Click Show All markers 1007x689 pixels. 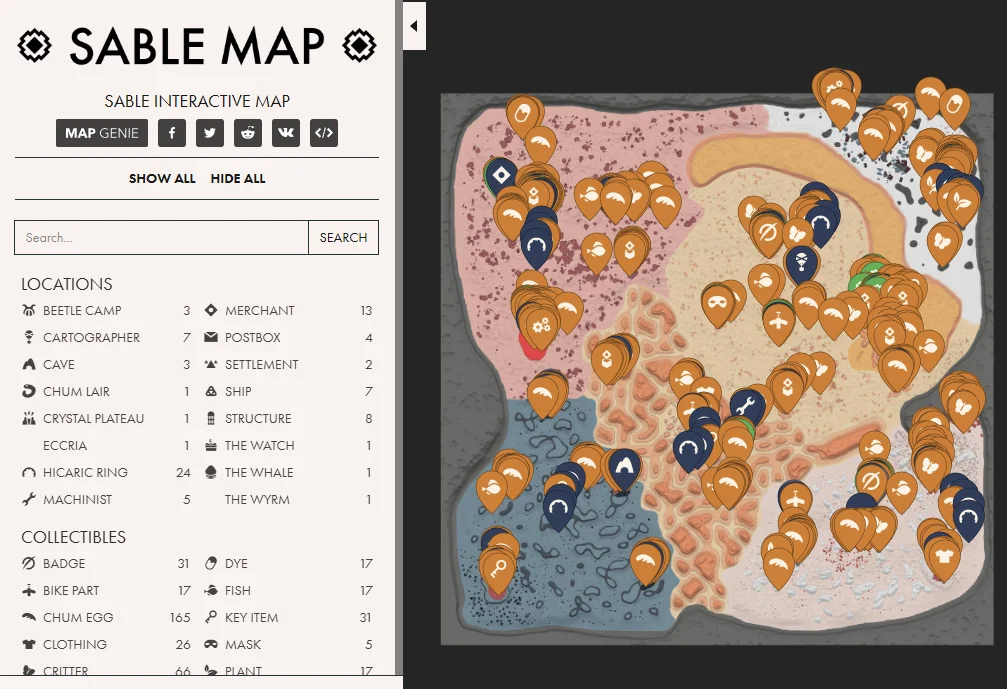(x=162, y=179)
